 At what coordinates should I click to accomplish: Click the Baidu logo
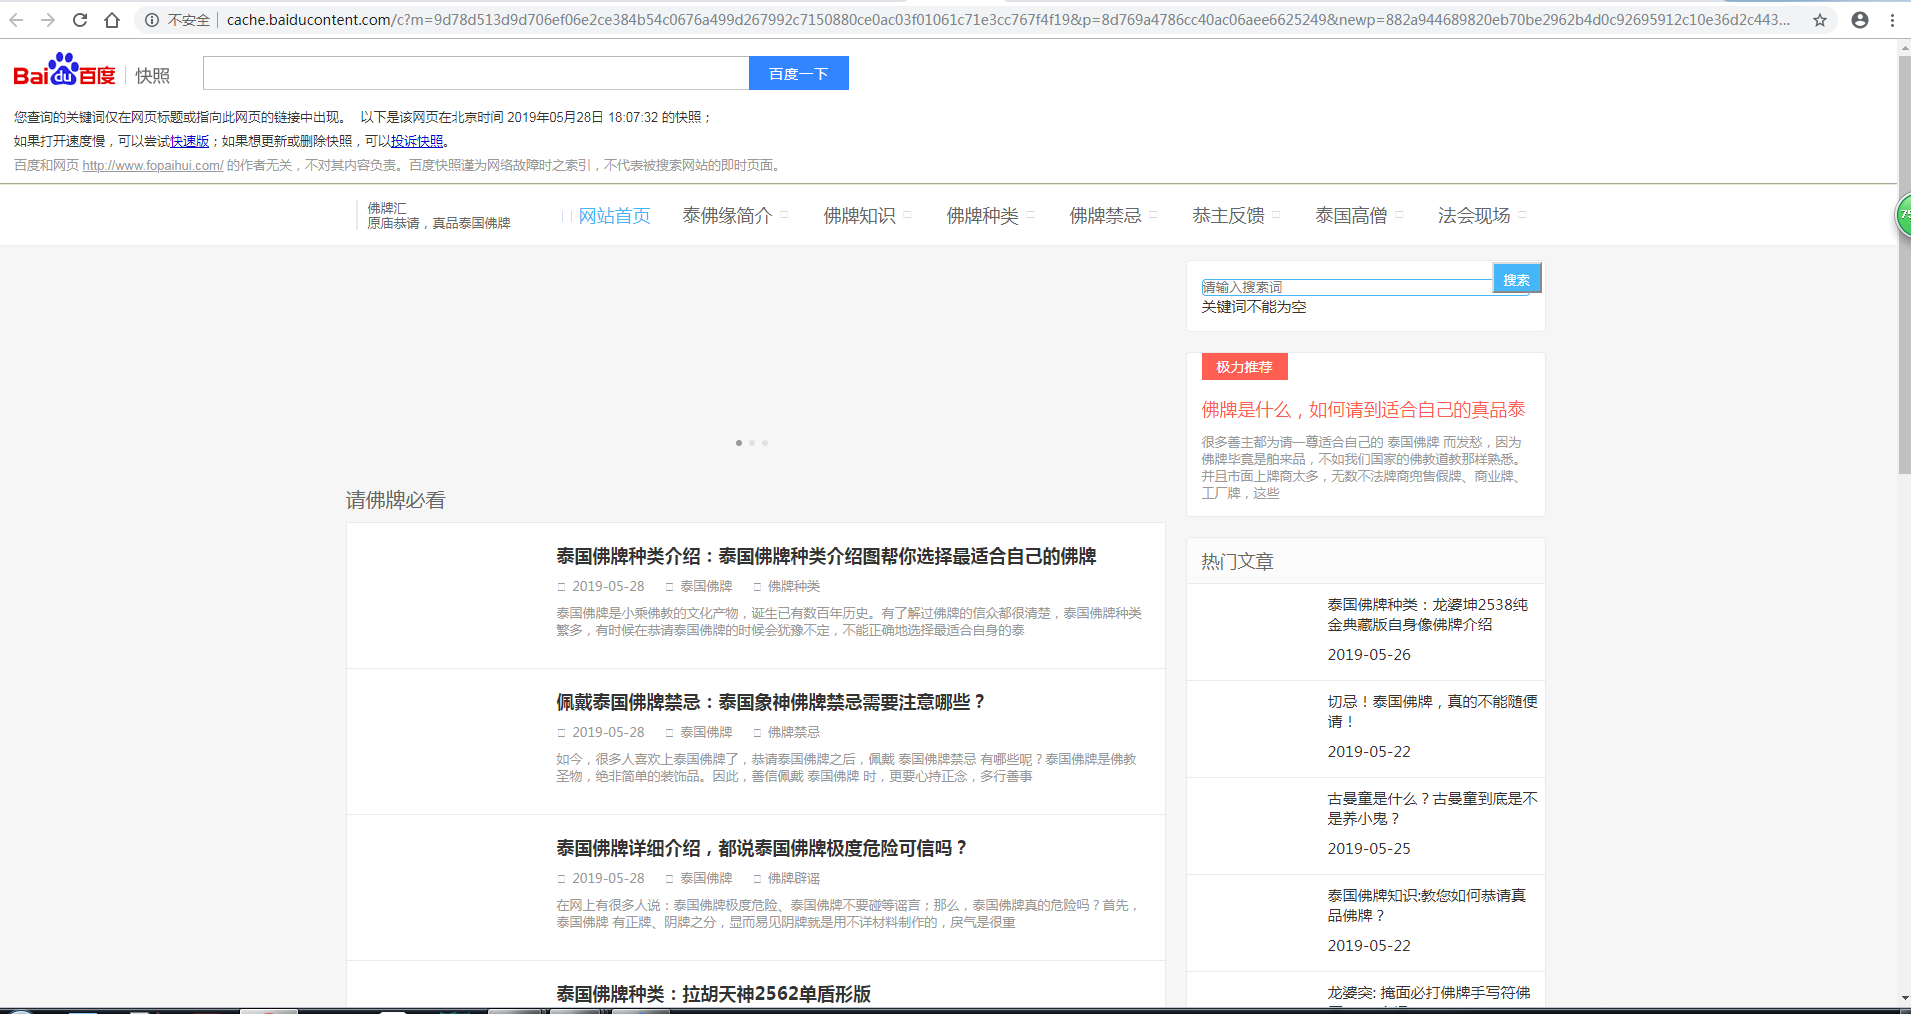pos(64,70)
